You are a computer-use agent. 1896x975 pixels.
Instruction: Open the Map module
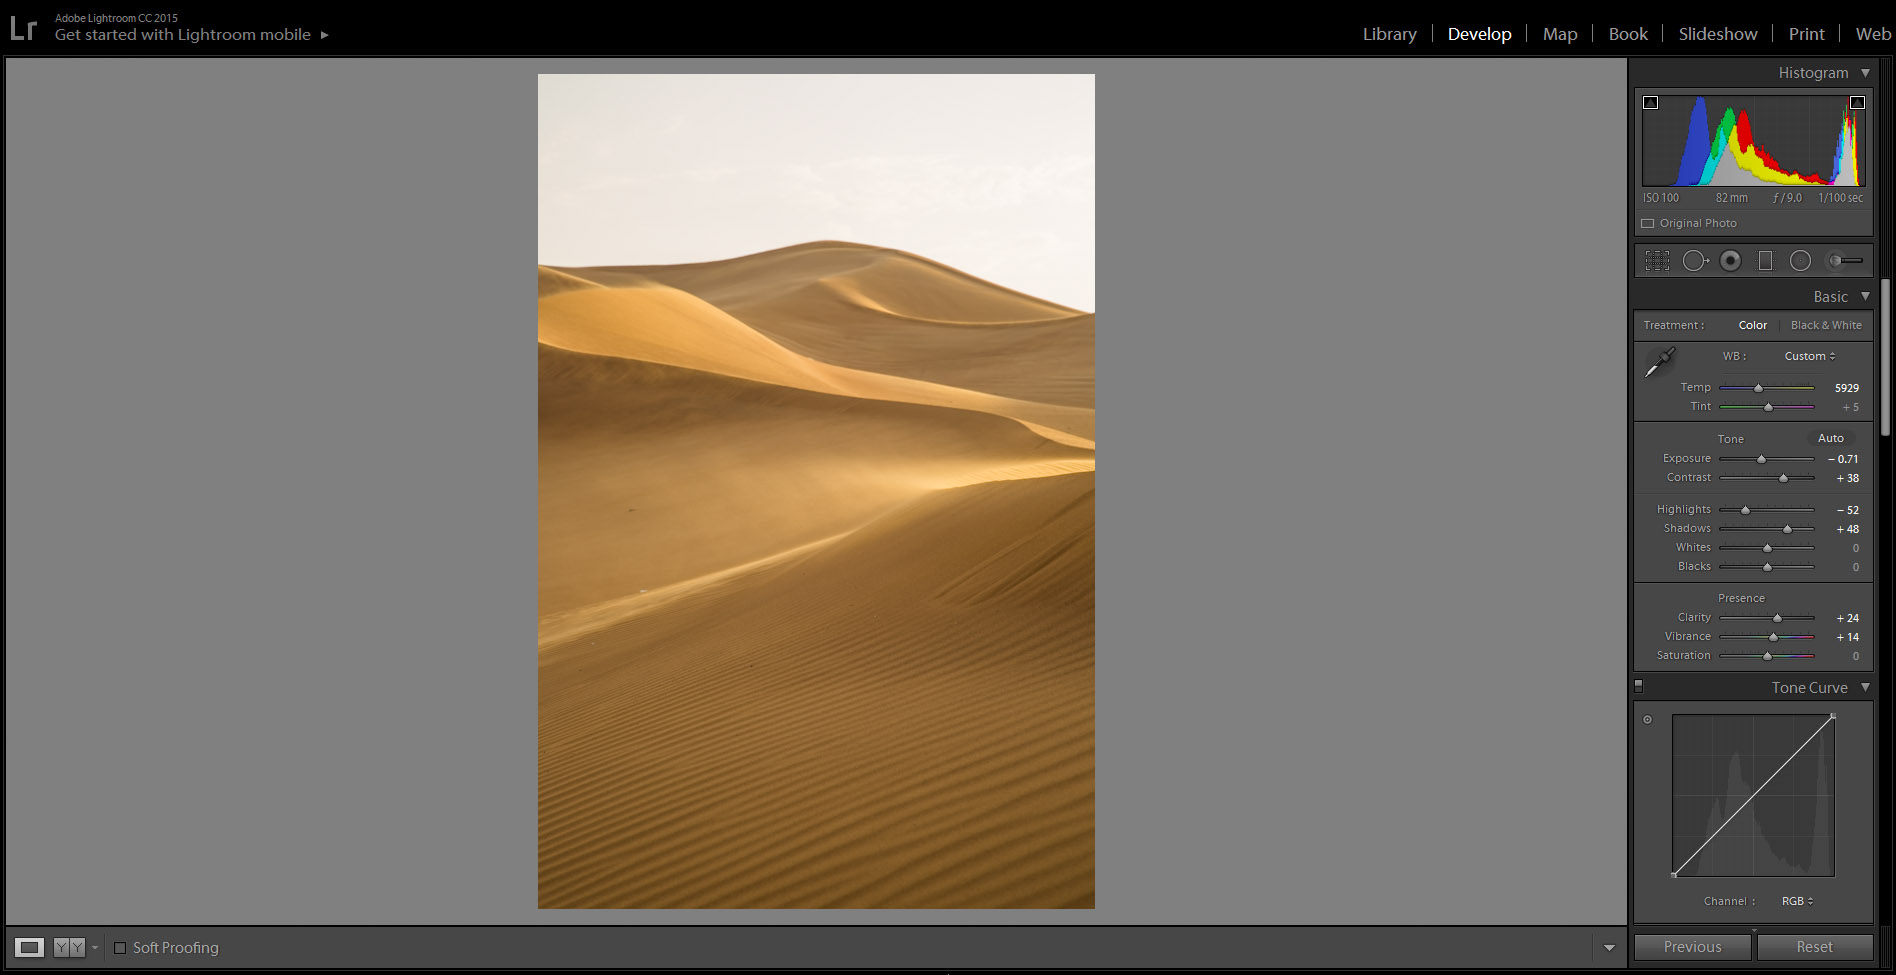(x=1560, y=34)
